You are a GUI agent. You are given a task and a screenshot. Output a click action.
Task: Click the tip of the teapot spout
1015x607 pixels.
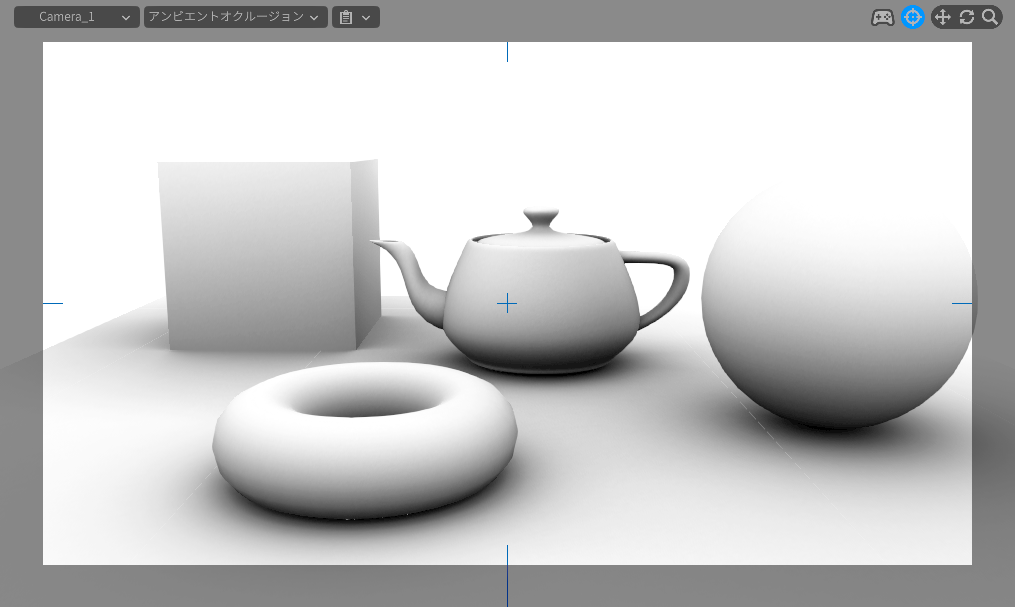pos(377,241)
